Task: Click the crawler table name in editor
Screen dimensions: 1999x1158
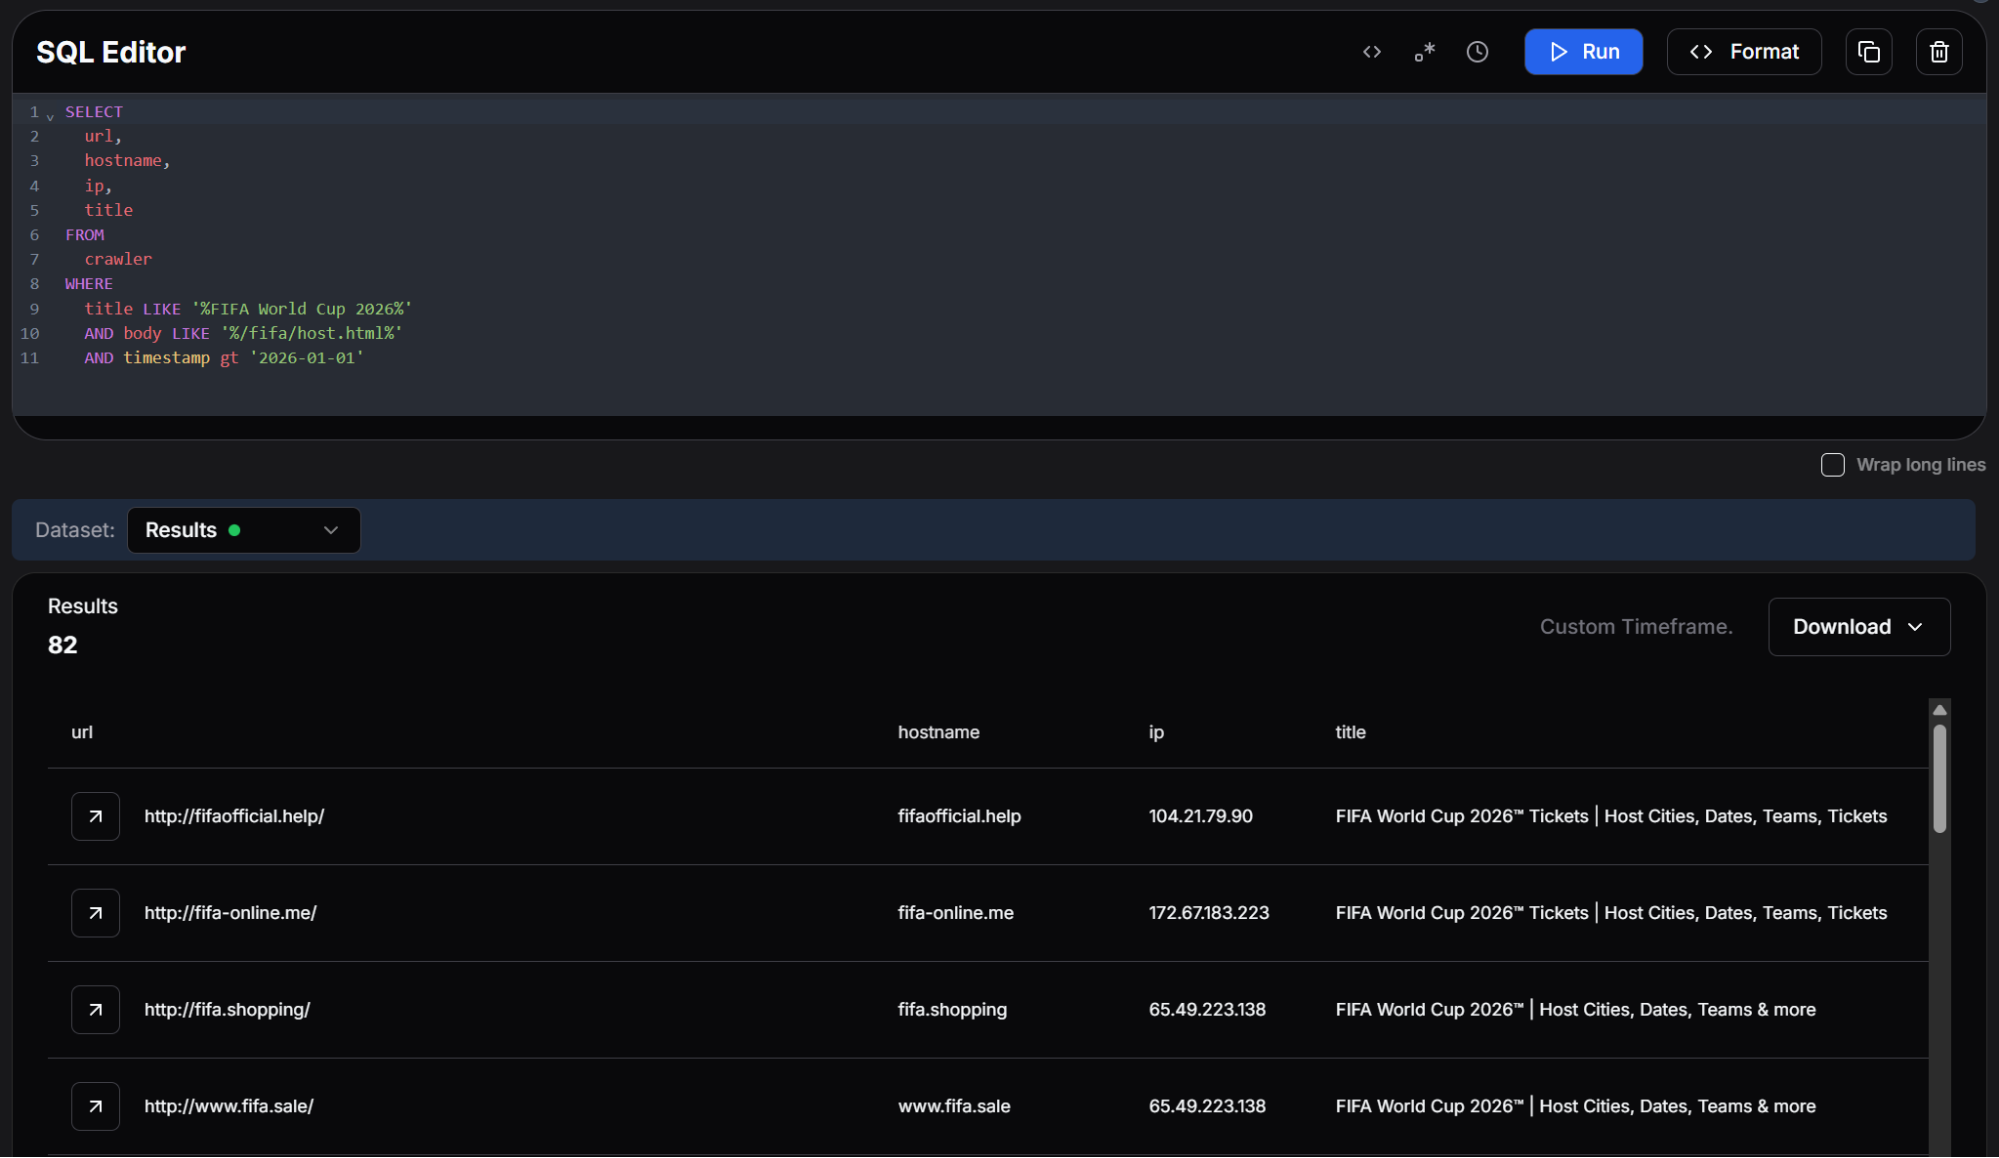Action: point(118,259)
